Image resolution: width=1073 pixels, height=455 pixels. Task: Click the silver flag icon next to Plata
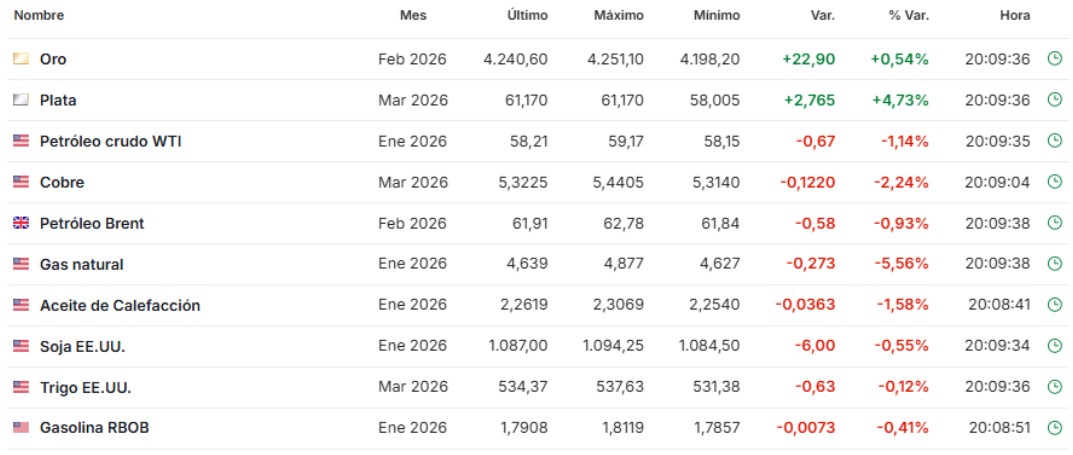[21, 100]
